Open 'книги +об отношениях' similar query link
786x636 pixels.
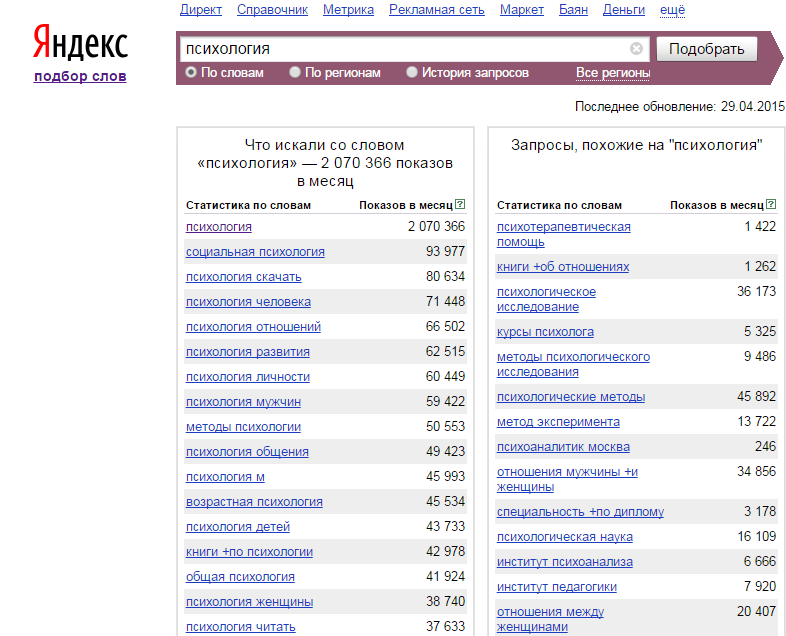tap(563, 267)
